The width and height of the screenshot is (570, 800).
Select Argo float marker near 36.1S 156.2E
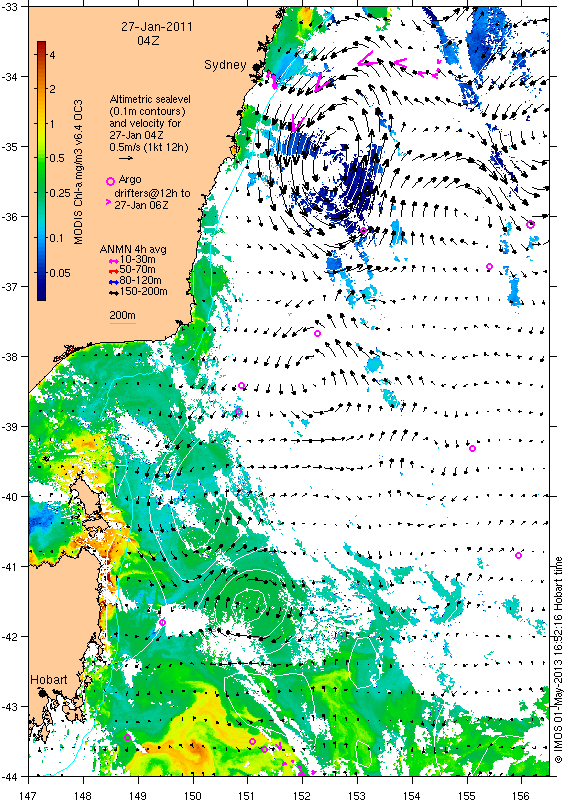click(x=531, y=224)
